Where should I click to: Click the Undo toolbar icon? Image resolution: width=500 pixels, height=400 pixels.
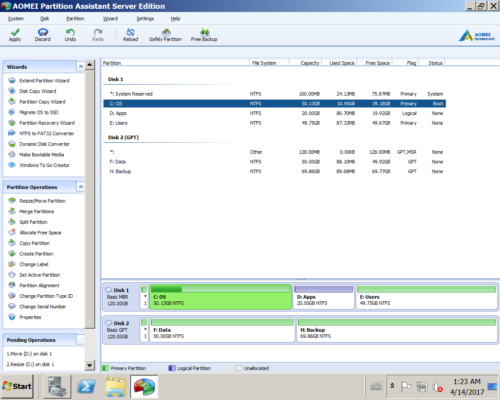pyautogui.click(x=70, y=35)
